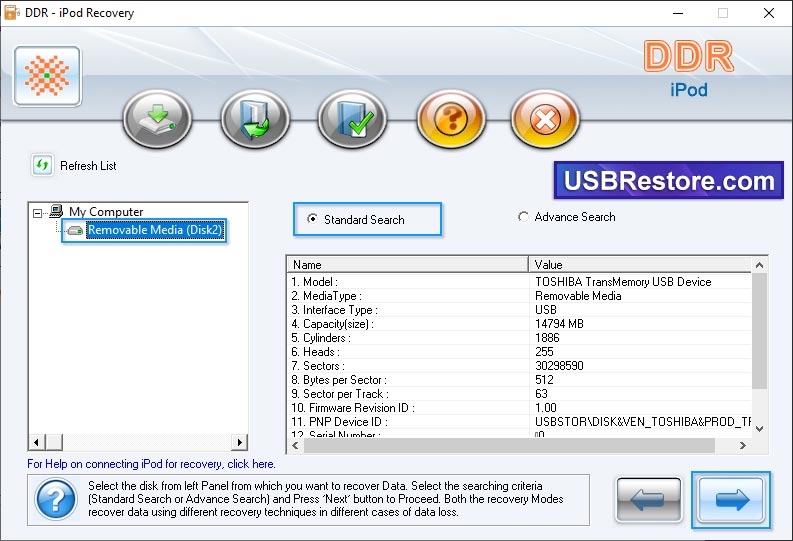
Task: Click the details table scroll left arrow
Action: pyautogui.click(x=295, y=445)
